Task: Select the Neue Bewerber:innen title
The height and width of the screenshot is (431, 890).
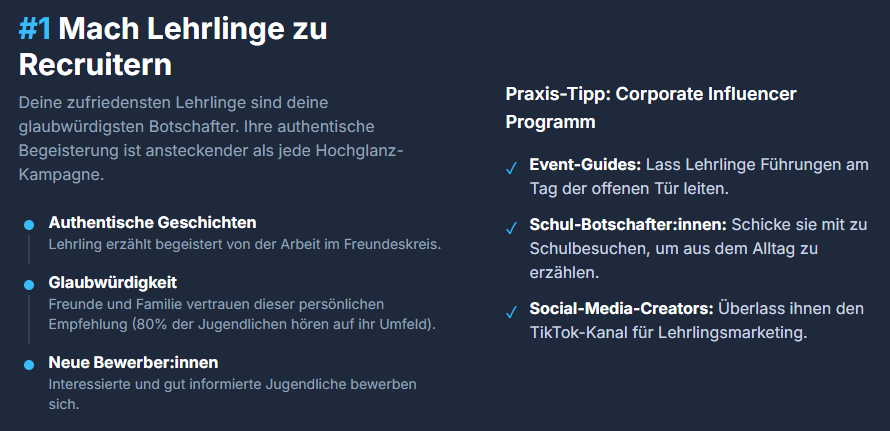Action: pyautogui.click(x=133, y=361)
